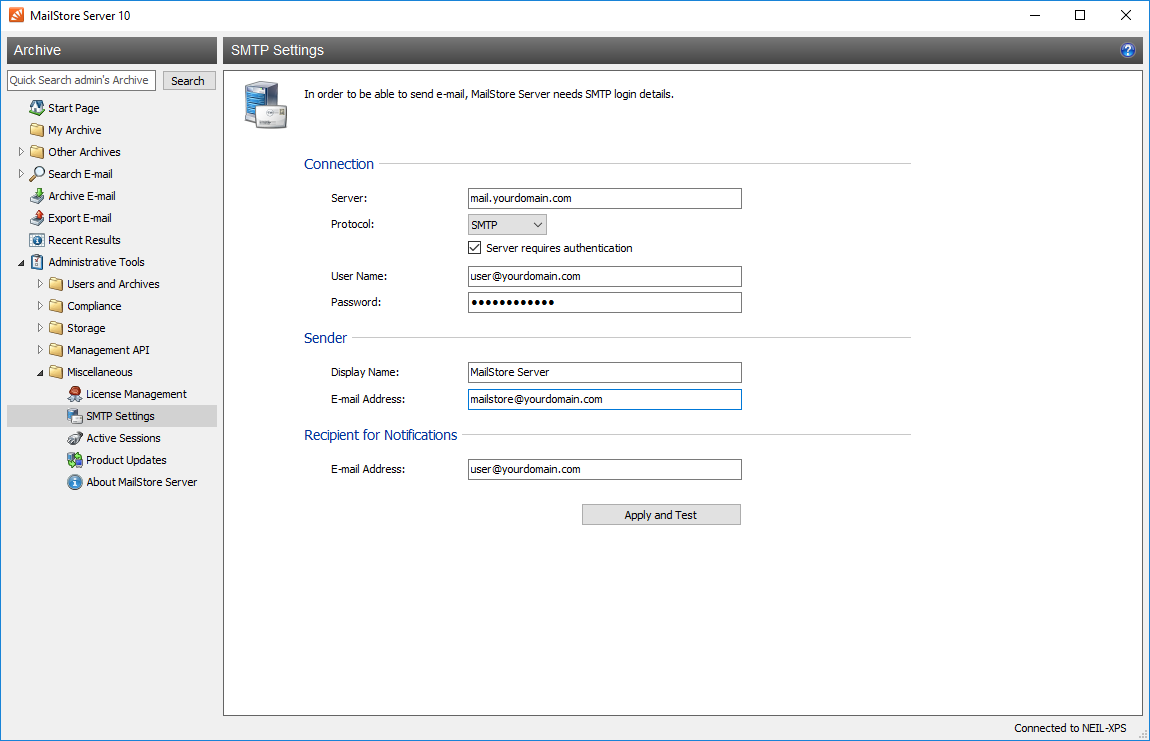Click the Export E-mail icon
The width and height of the screenshot is (1150, 741).
[x=37, y=218]
